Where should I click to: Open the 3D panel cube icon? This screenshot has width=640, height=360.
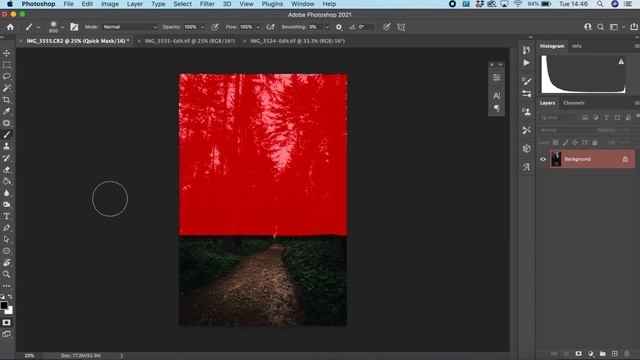coord(527,149)
